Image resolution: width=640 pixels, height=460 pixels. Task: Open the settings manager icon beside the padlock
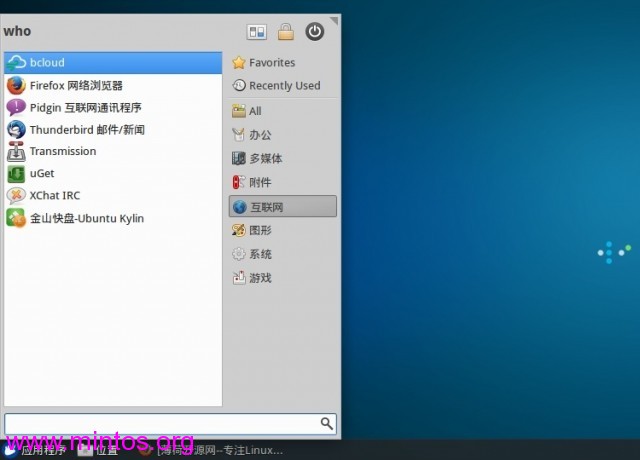257,32
